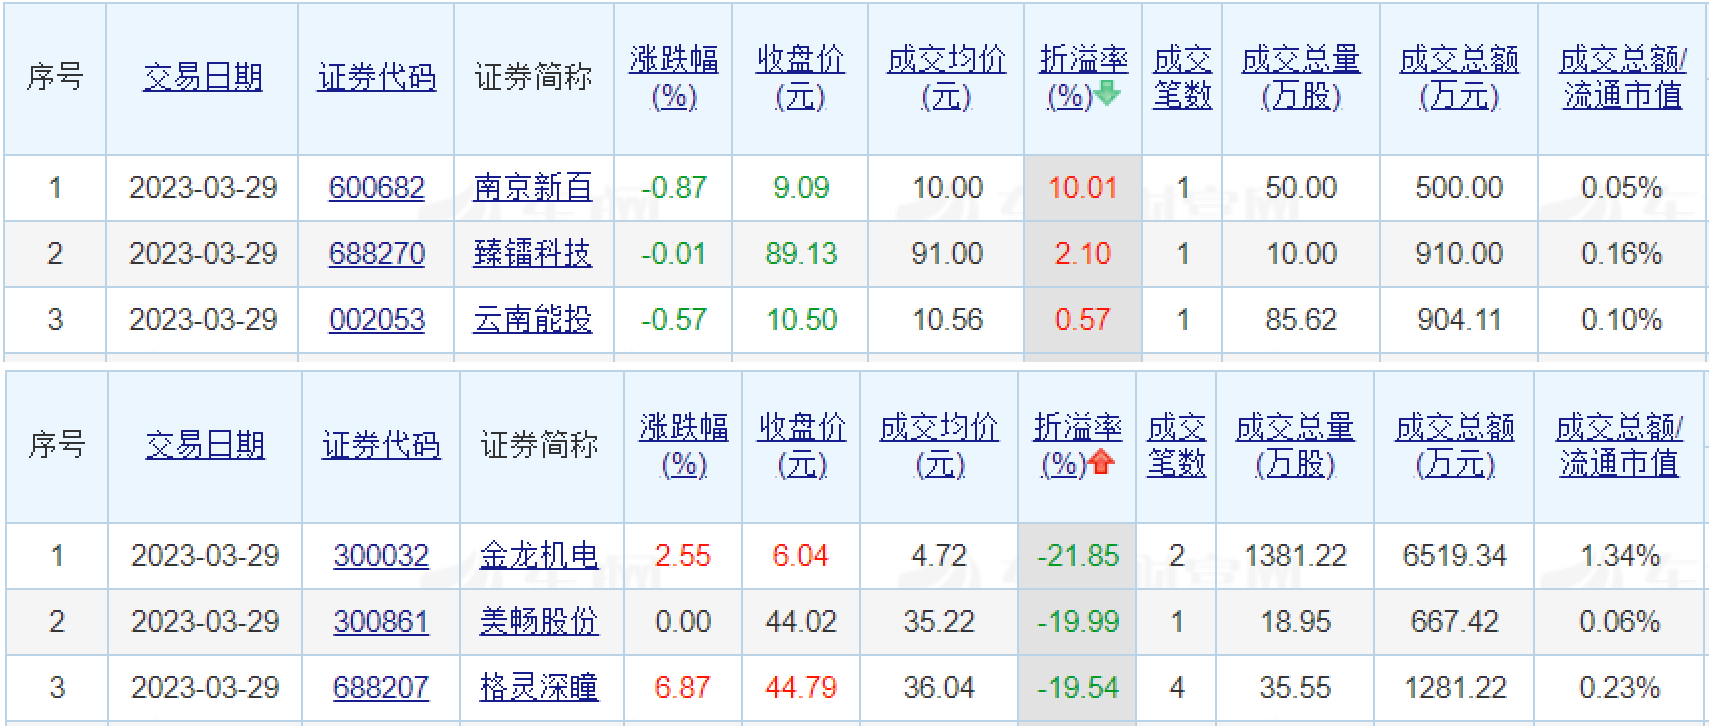Screen dimensions: 1709x726
Task: Click the 10.01 premium rate cell for 南京新百
Action: tap(1082, 188)
